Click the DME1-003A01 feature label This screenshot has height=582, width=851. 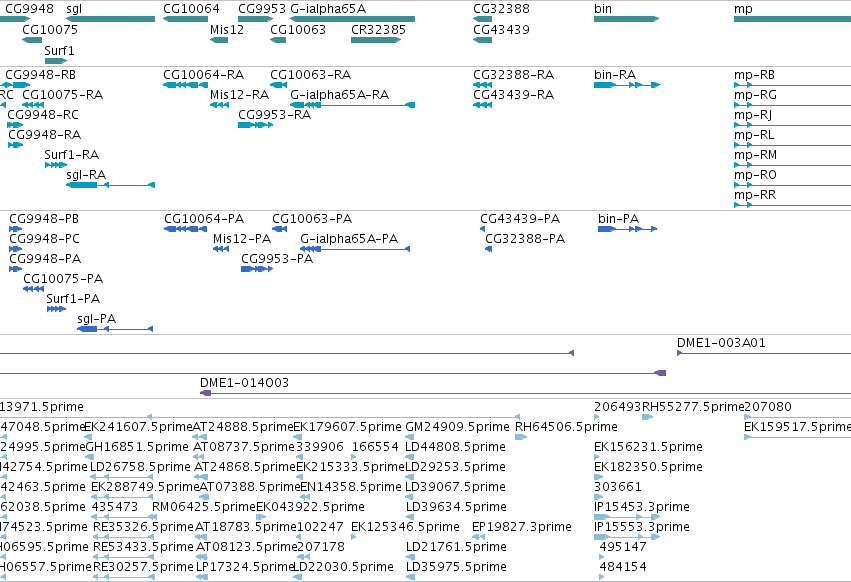coord(721,343)
